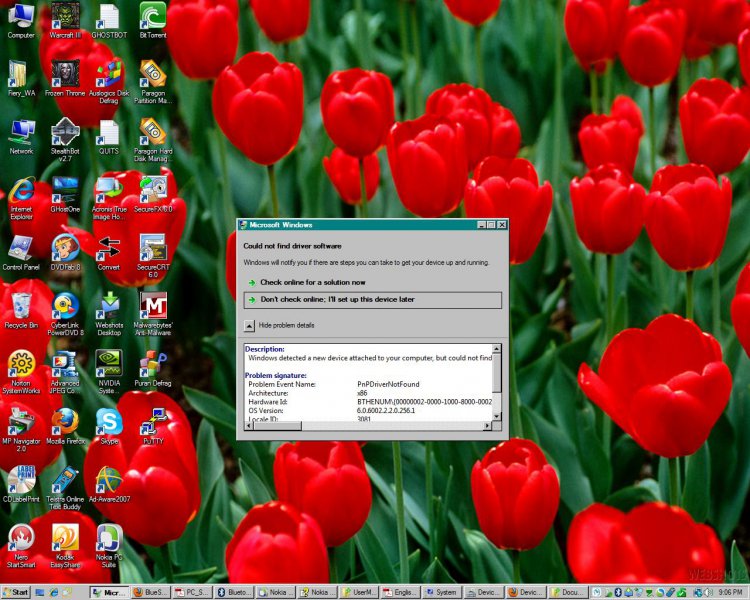The height and width of the screenshot is (600, 750).
Task: Switch to the BlueS... taskbar window
Action: 151,592
